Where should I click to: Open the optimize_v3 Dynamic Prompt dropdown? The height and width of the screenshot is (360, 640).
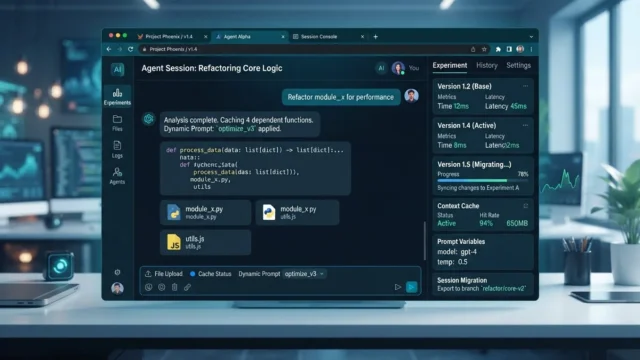point(304,274)
